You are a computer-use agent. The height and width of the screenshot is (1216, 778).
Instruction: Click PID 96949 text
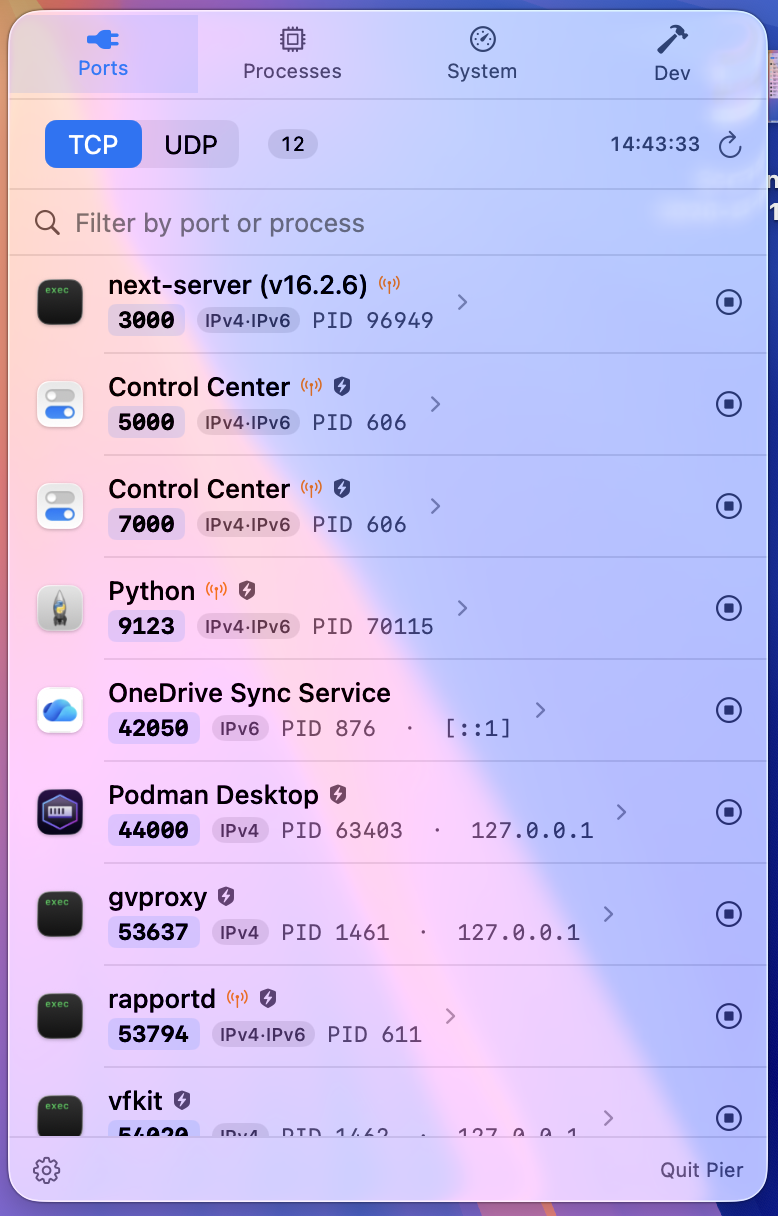click(x=373, y=320)
